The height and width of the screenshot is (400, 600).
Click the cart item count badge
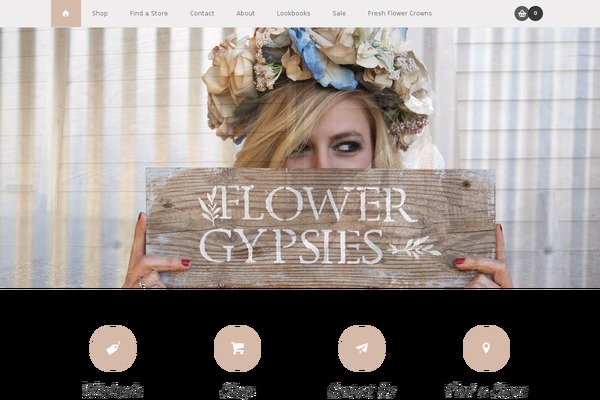pyautogui.click(x=536, y=13)
